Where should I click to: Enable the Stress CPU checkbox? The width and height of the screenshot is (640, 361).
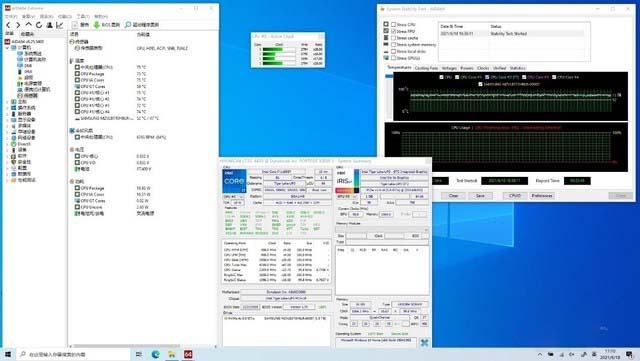pos(393,25)
